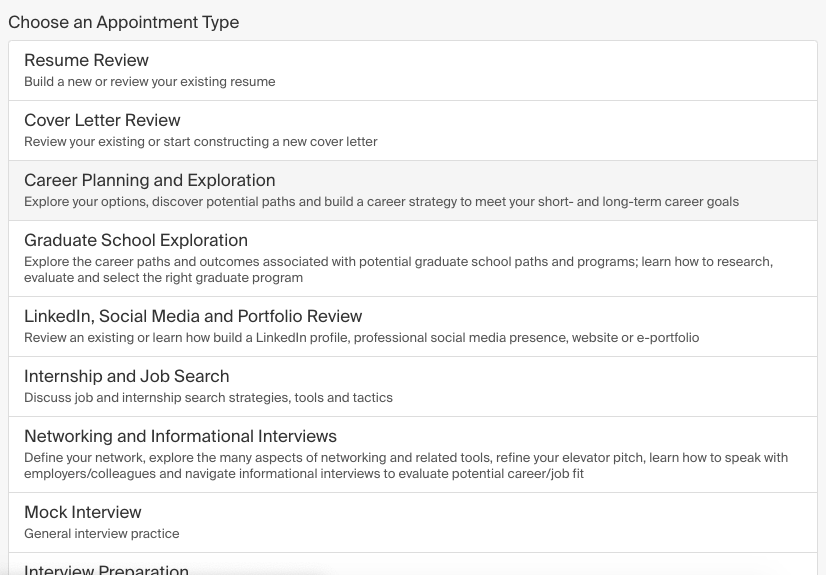Click the 'Explore your options, discover potential paths' description
Viewport: 826px width, 575px height.
click(x=381, y=202)
